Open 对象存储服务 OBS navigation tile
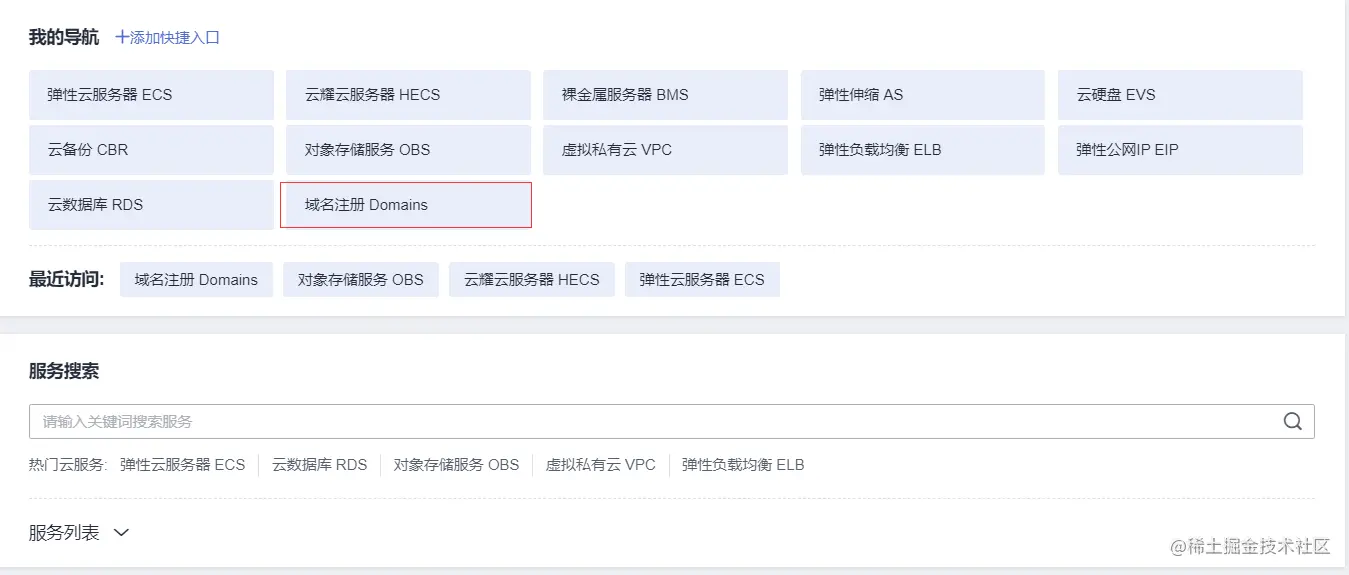 [408, 150]
